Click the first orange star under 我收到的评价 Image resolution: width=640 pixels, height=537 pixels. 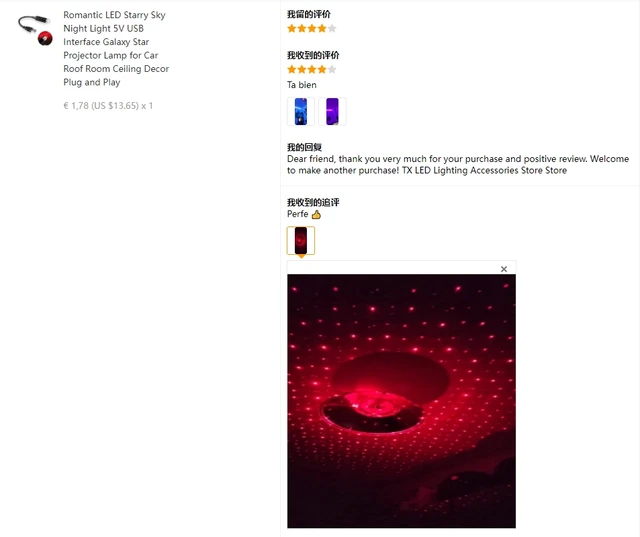pyautogui.click(x=292, y=69)
